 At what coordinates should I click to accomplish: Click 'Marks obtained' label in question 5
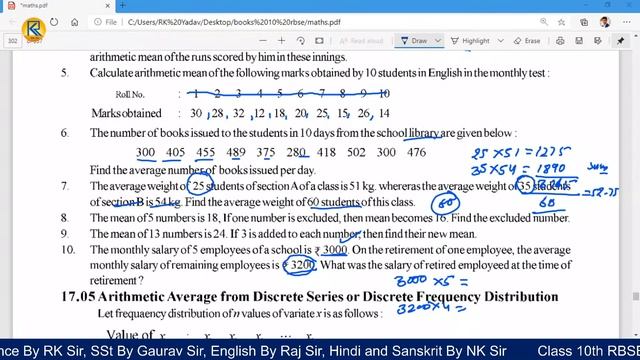pos(126,113)
